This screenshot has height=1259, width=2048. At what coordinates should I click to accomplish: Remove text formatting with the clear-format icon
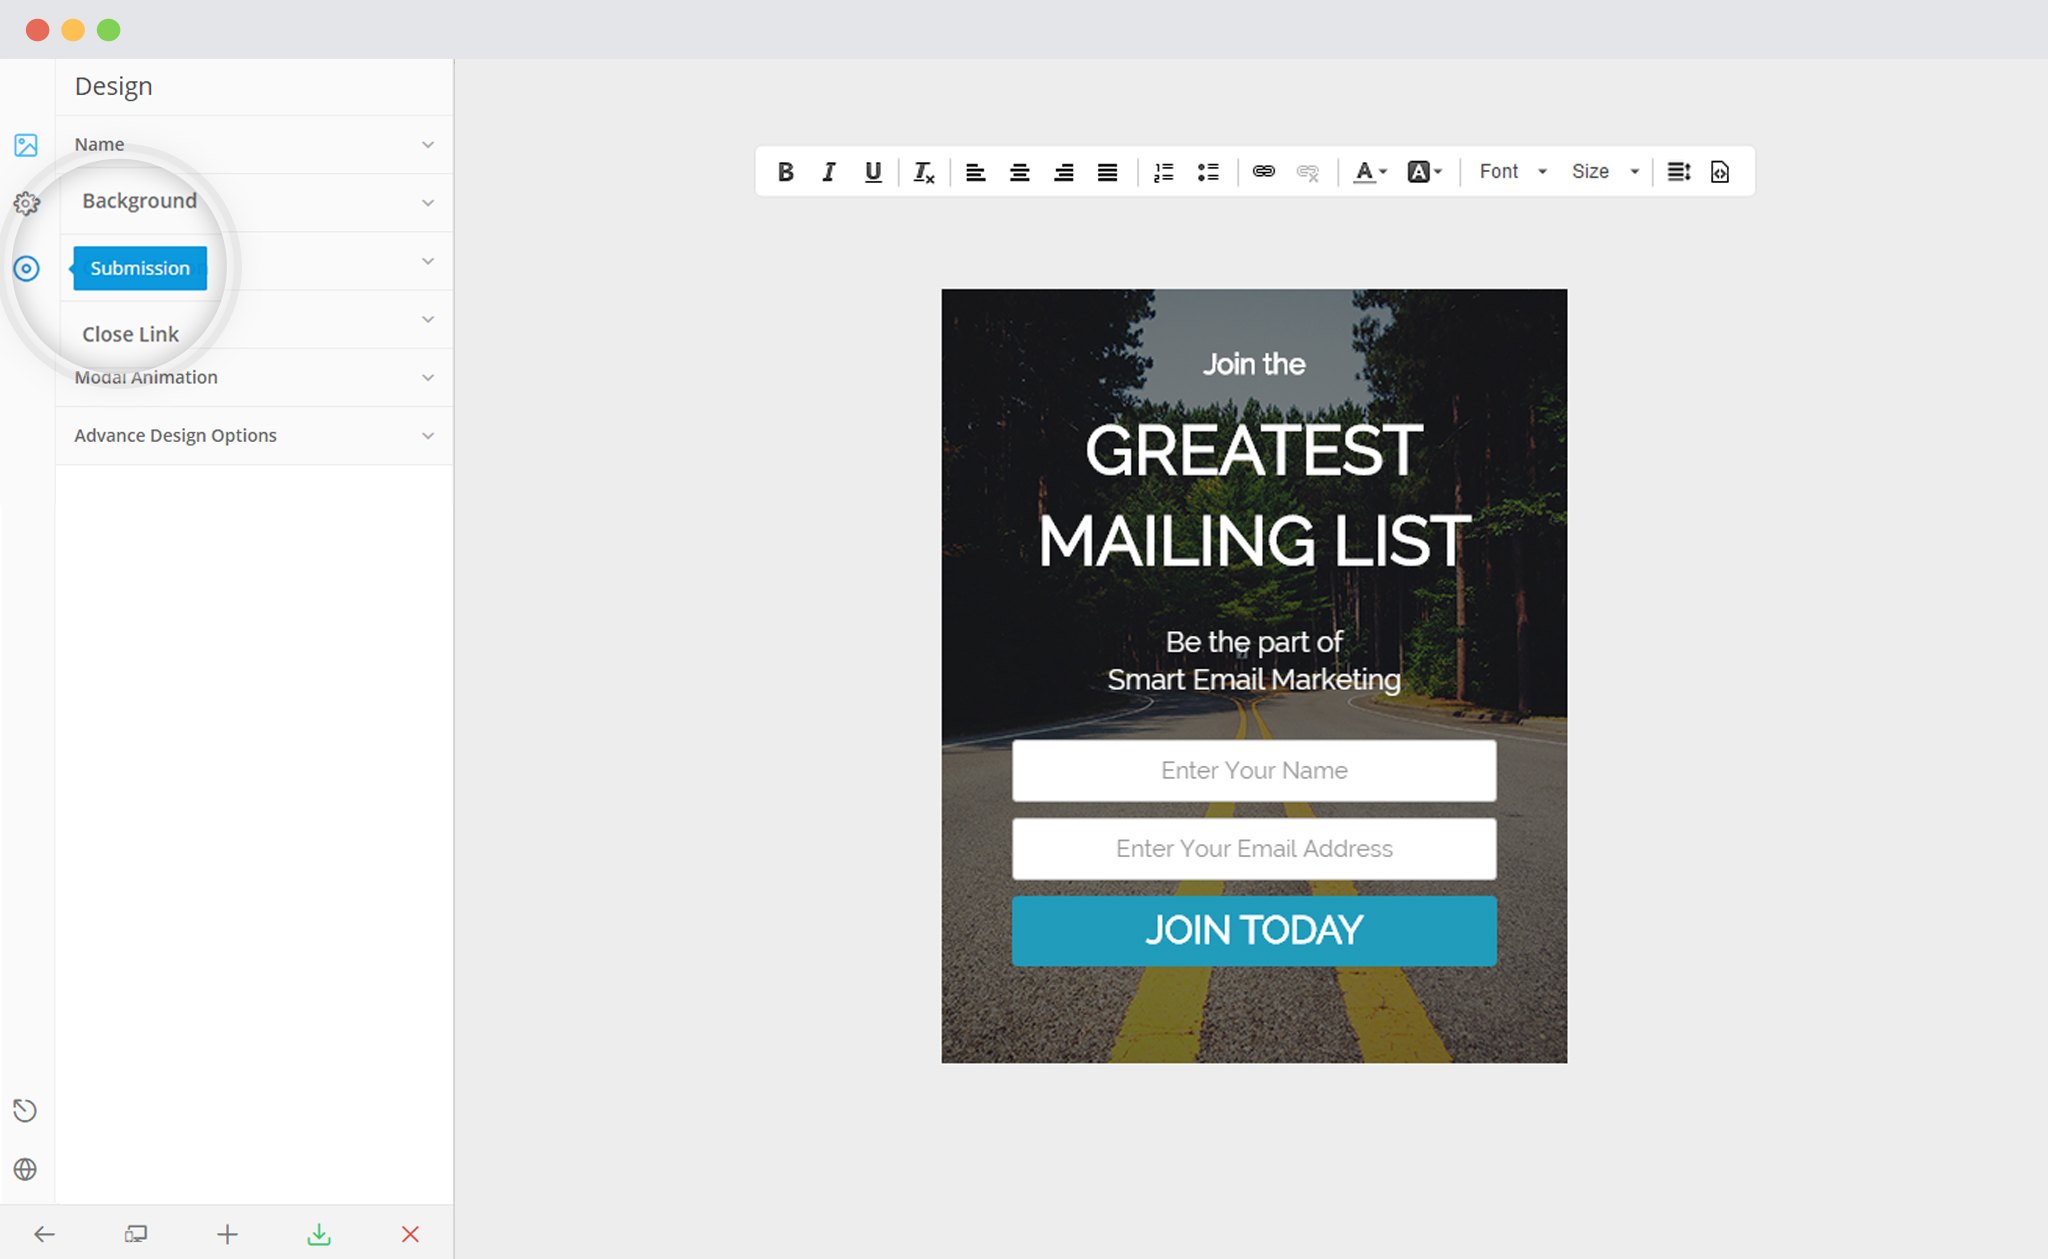(x=924, y=172)
